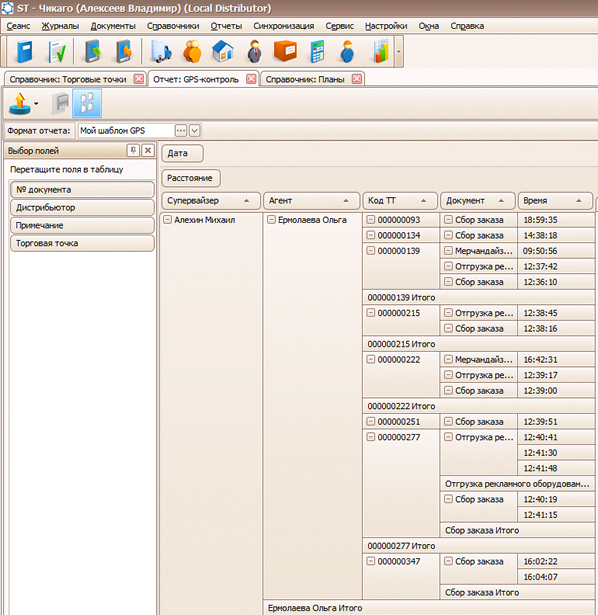Open the Отчеты menu

coord(226,26)
